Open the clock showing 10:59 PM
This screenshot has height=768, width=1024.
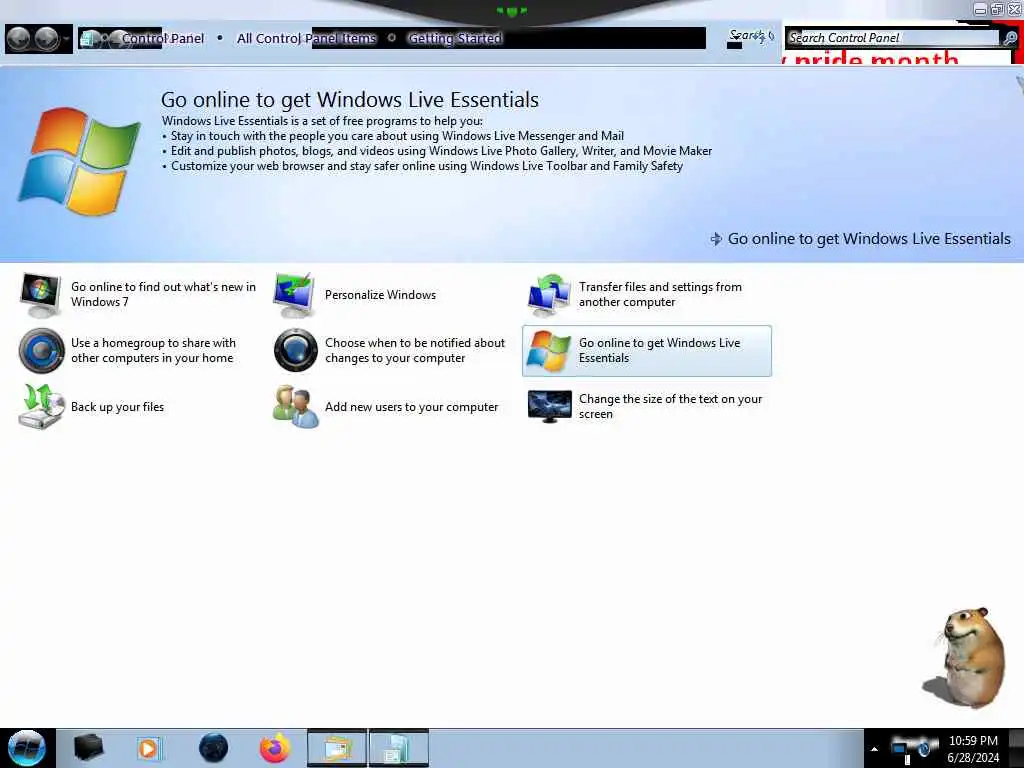pyautogui.click(x=973, y=749)
